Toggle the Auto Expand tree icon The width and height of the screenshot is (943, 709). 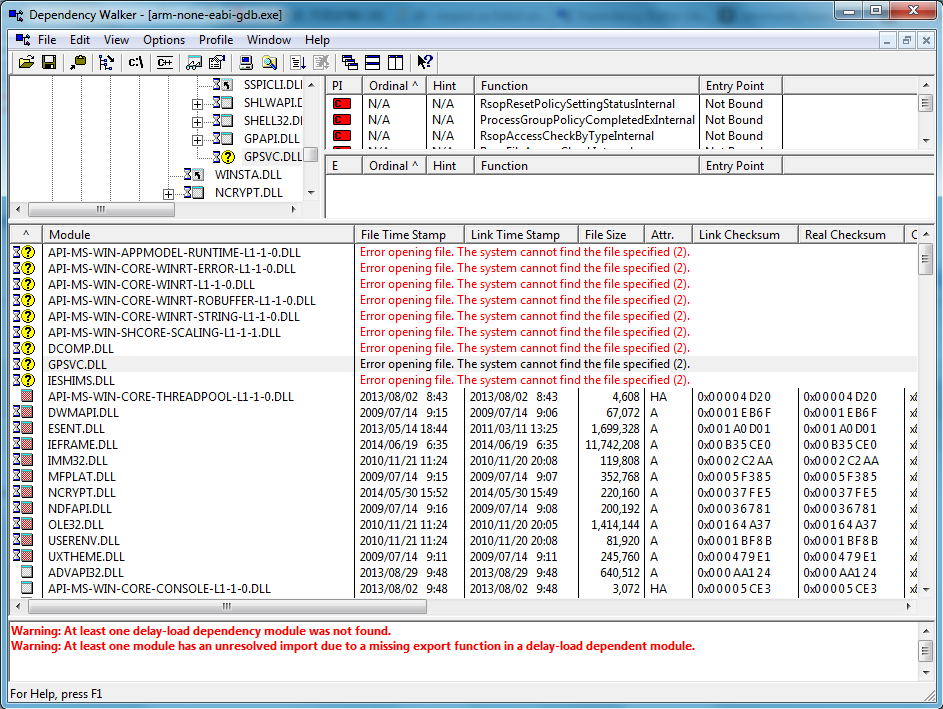point(106,62)
